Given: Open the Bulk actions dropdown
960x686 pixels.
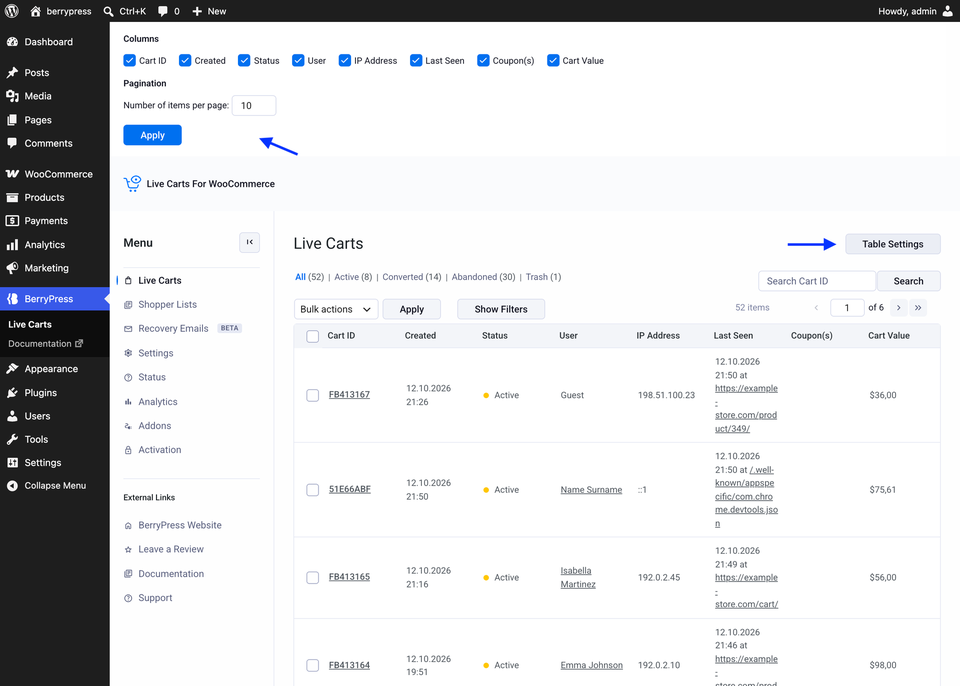Looking at the screenshot, I should [x=336, y=309].
